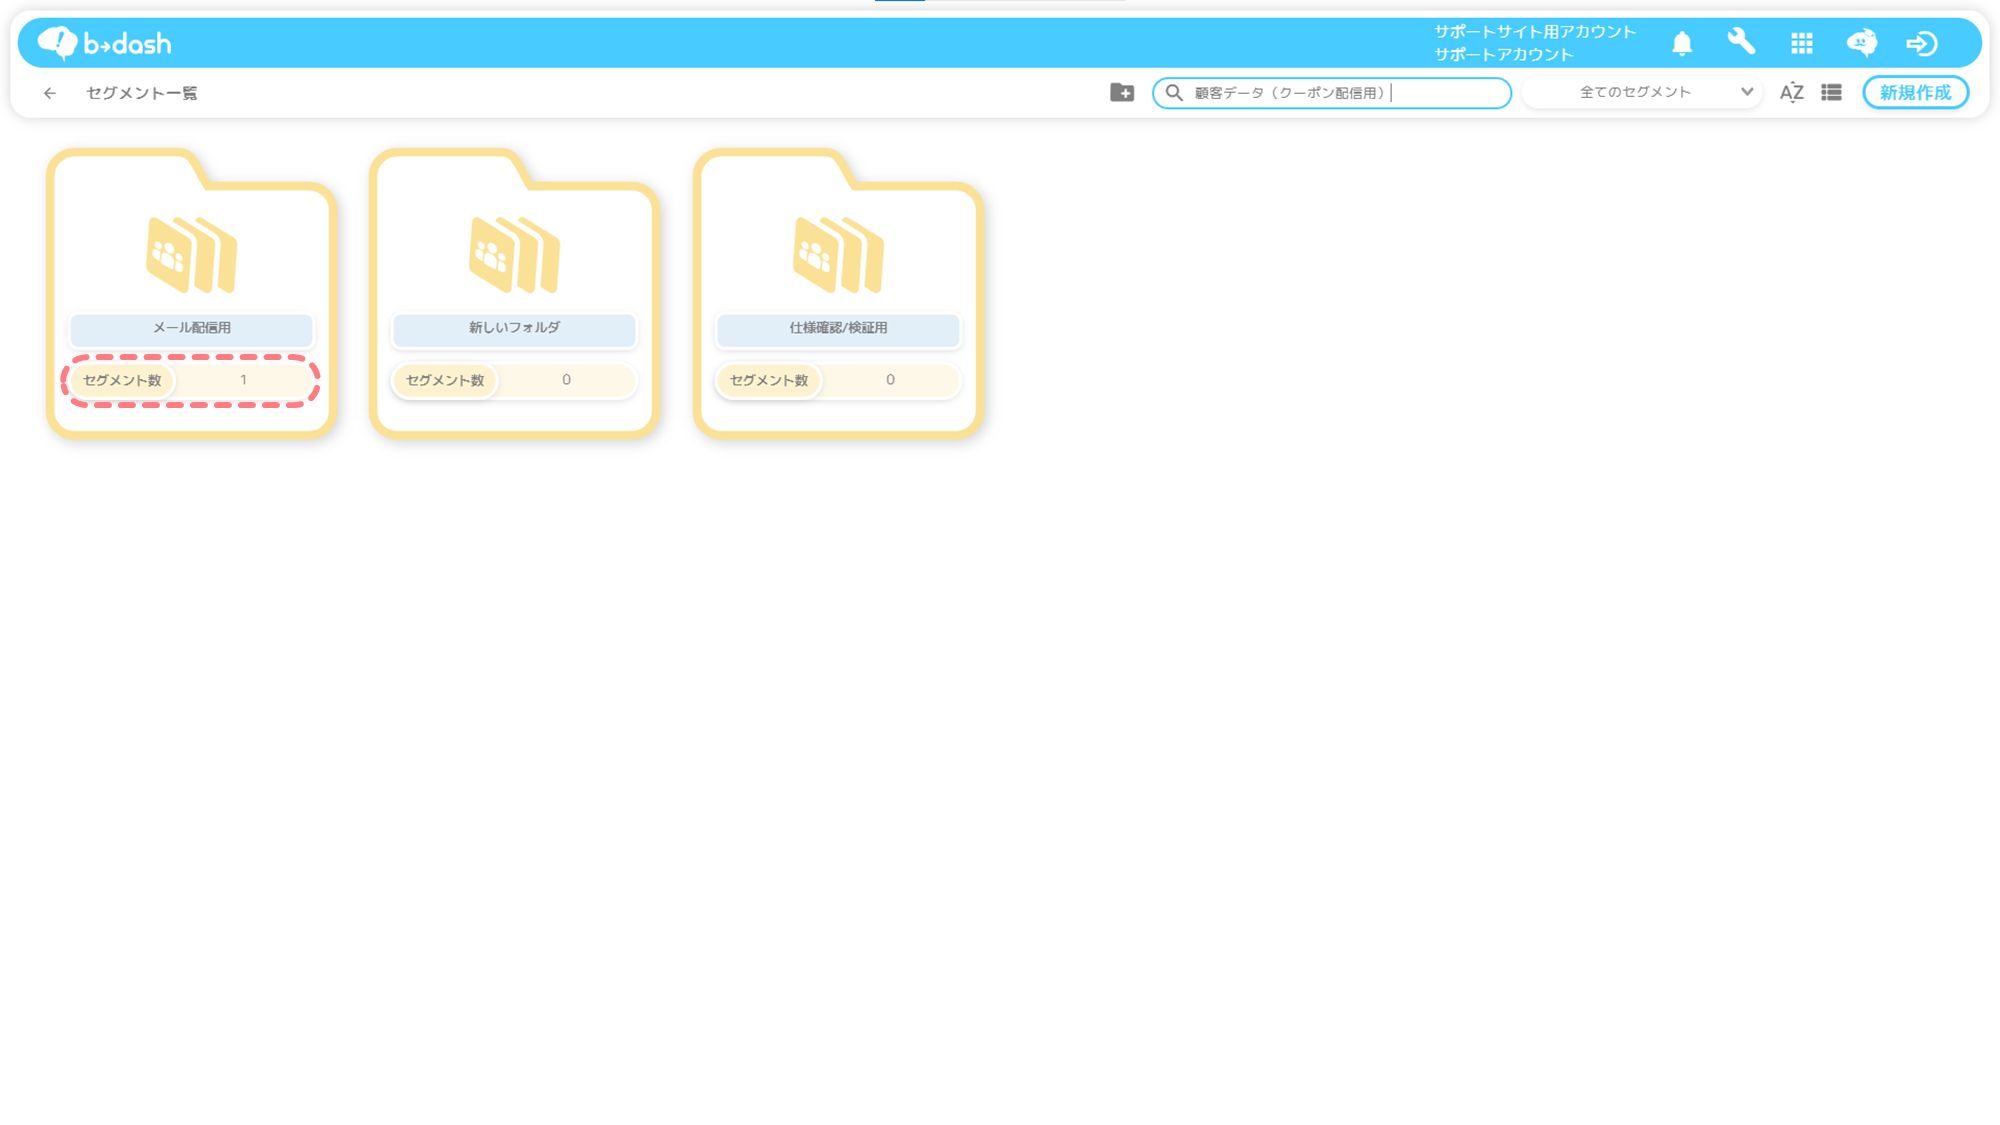
Task: Sort segments with the AZ icon
Action: (1791, 92)
